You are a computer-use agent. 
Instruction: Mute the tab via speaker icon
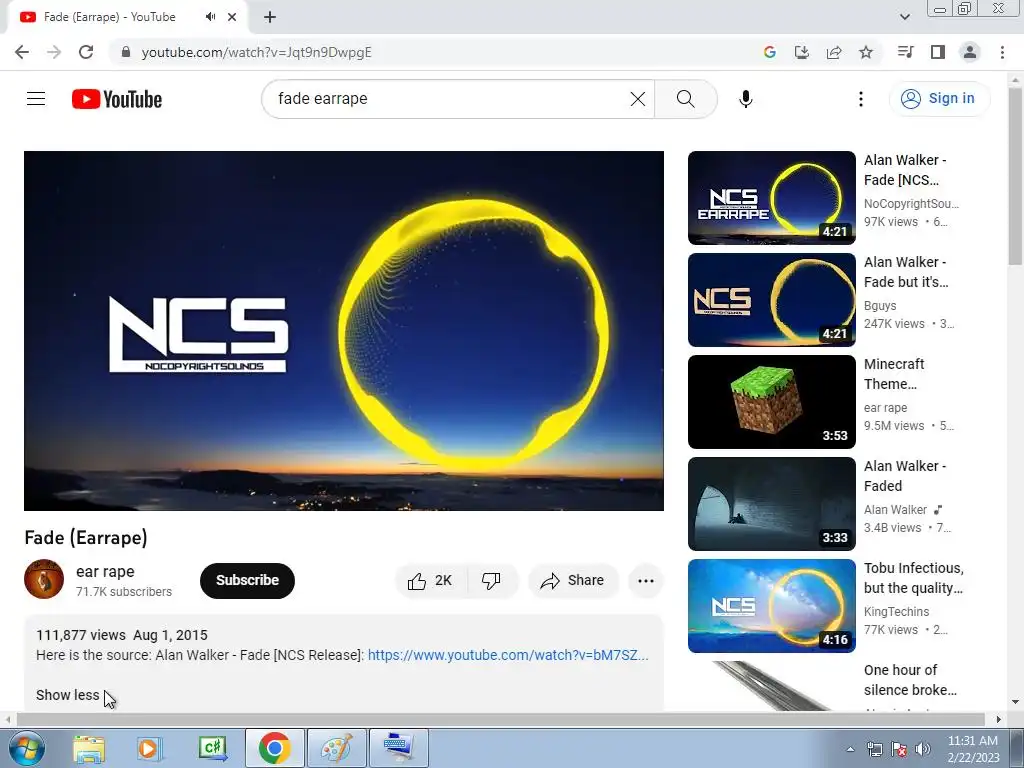coord(210,16)
